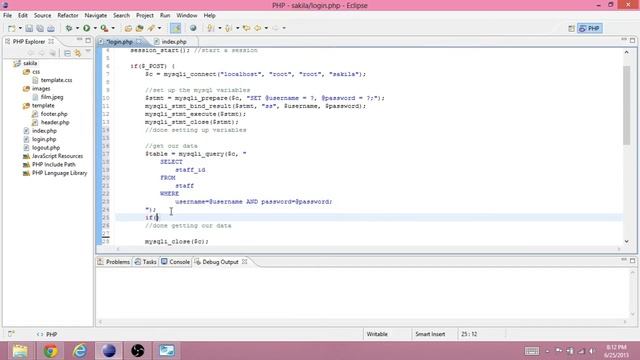Maximize the PHP Explorer panel
640x360 pixels.
(x=88, y=40)
